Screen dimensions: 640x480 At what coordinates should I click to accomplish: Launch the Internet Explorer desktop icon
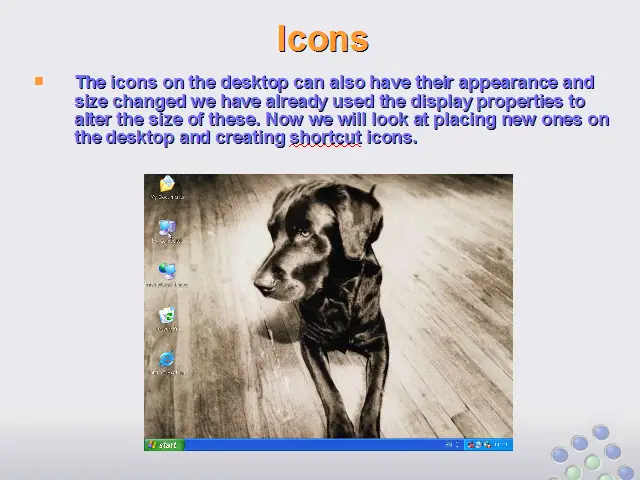tap(167, 361)
